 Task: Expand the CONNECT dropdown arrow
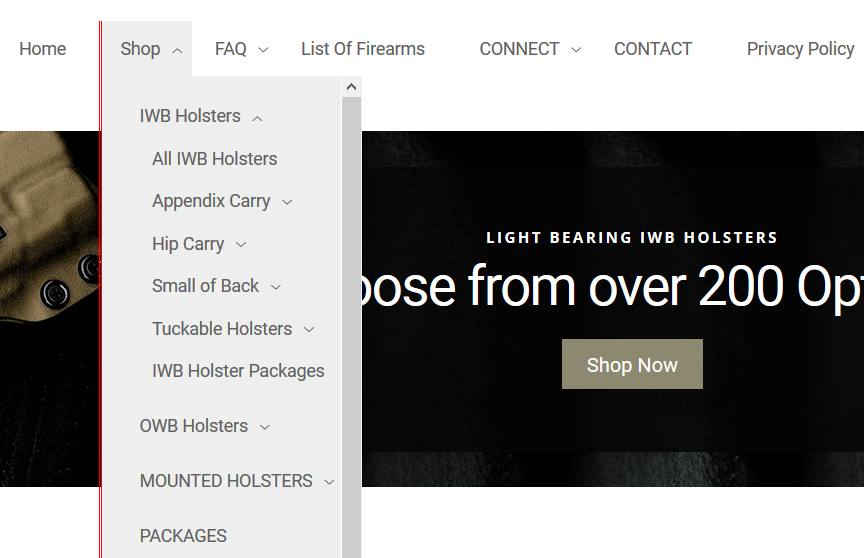pos(576,50)
